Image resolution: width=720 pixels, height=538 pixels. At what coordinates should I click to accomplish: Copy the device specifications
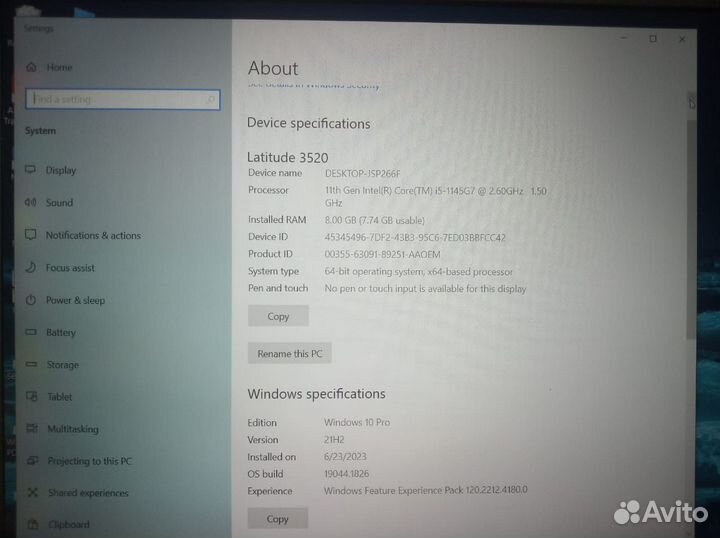(x=278, y=316)
